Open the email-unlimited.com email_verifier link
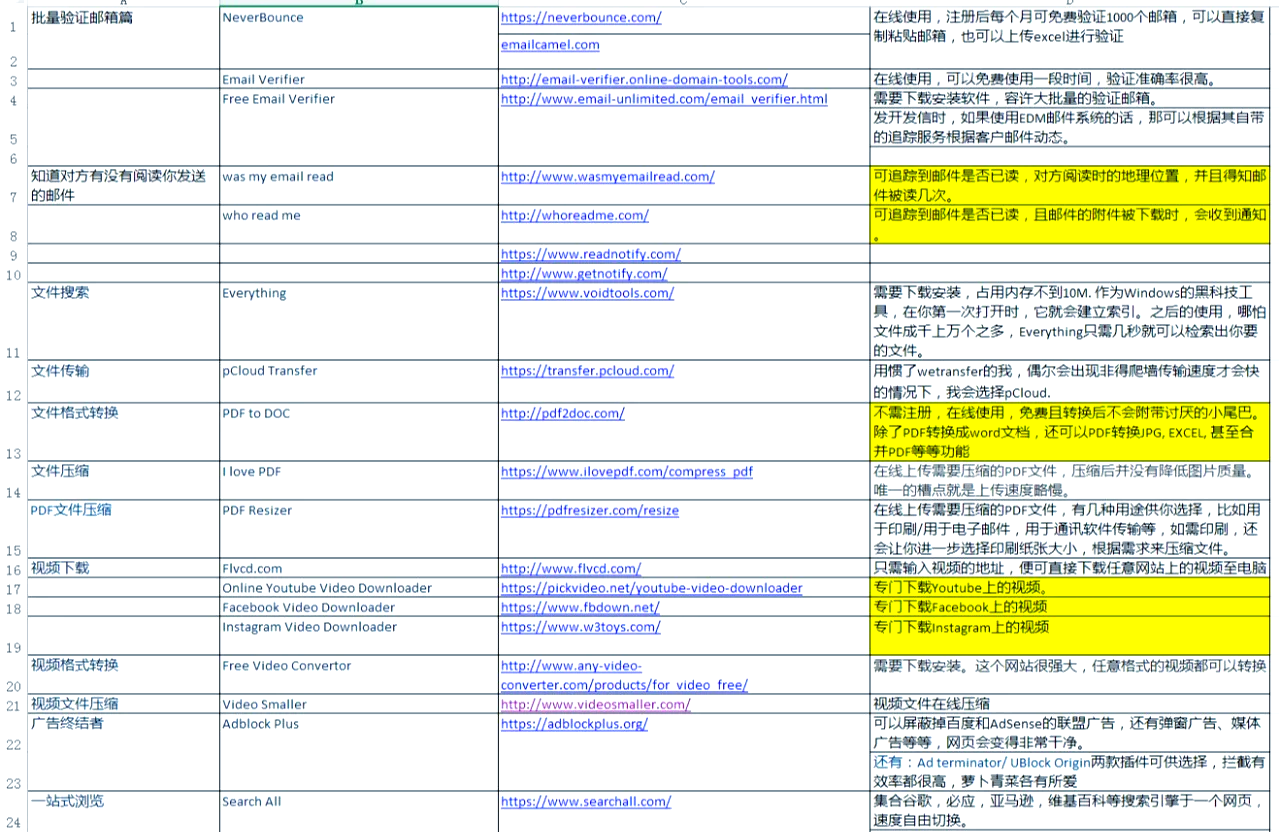 tap(664, 99)
